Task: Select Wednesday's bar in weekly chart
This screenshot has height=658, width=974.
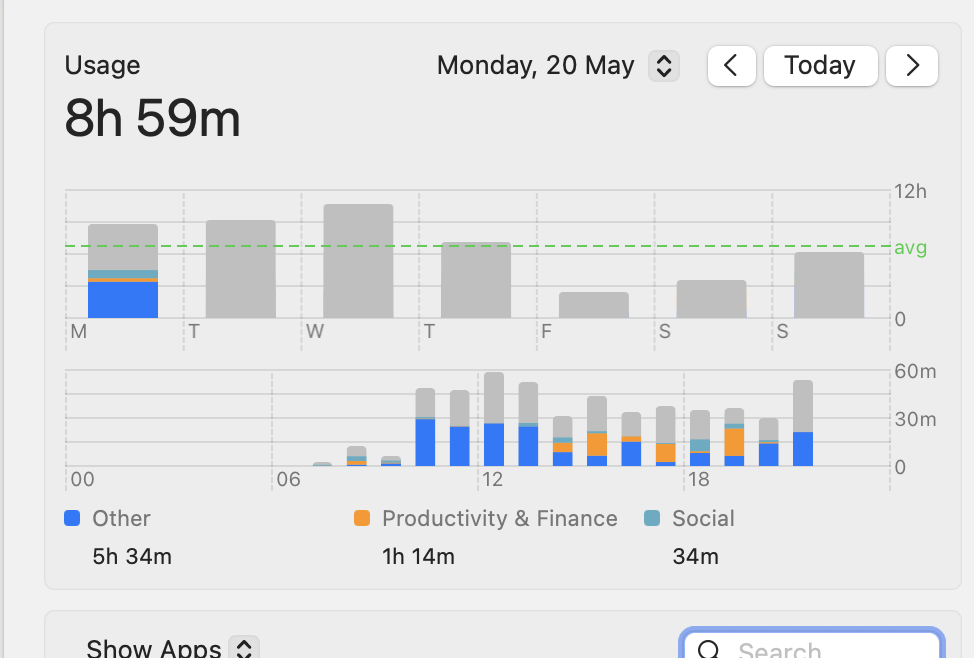Action: click(358, 262)
